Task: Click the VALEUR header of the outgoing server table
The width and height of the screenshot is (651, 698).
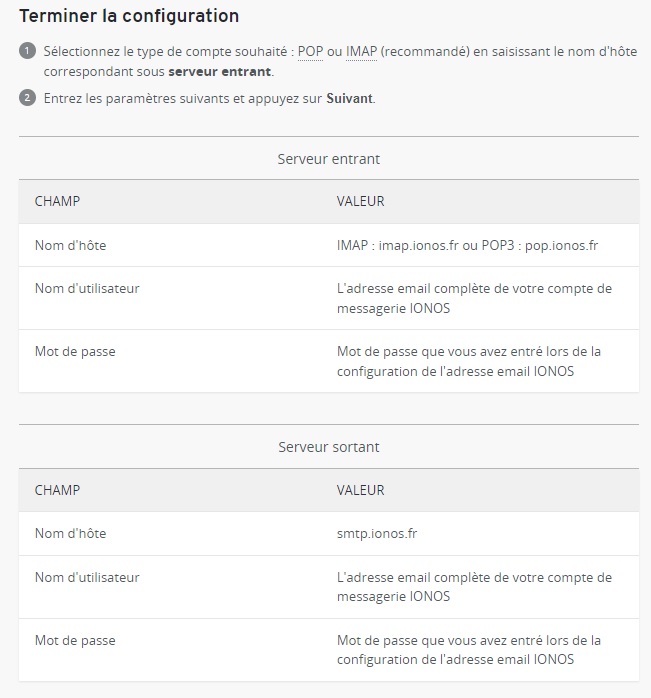Action: pos(360,490)
